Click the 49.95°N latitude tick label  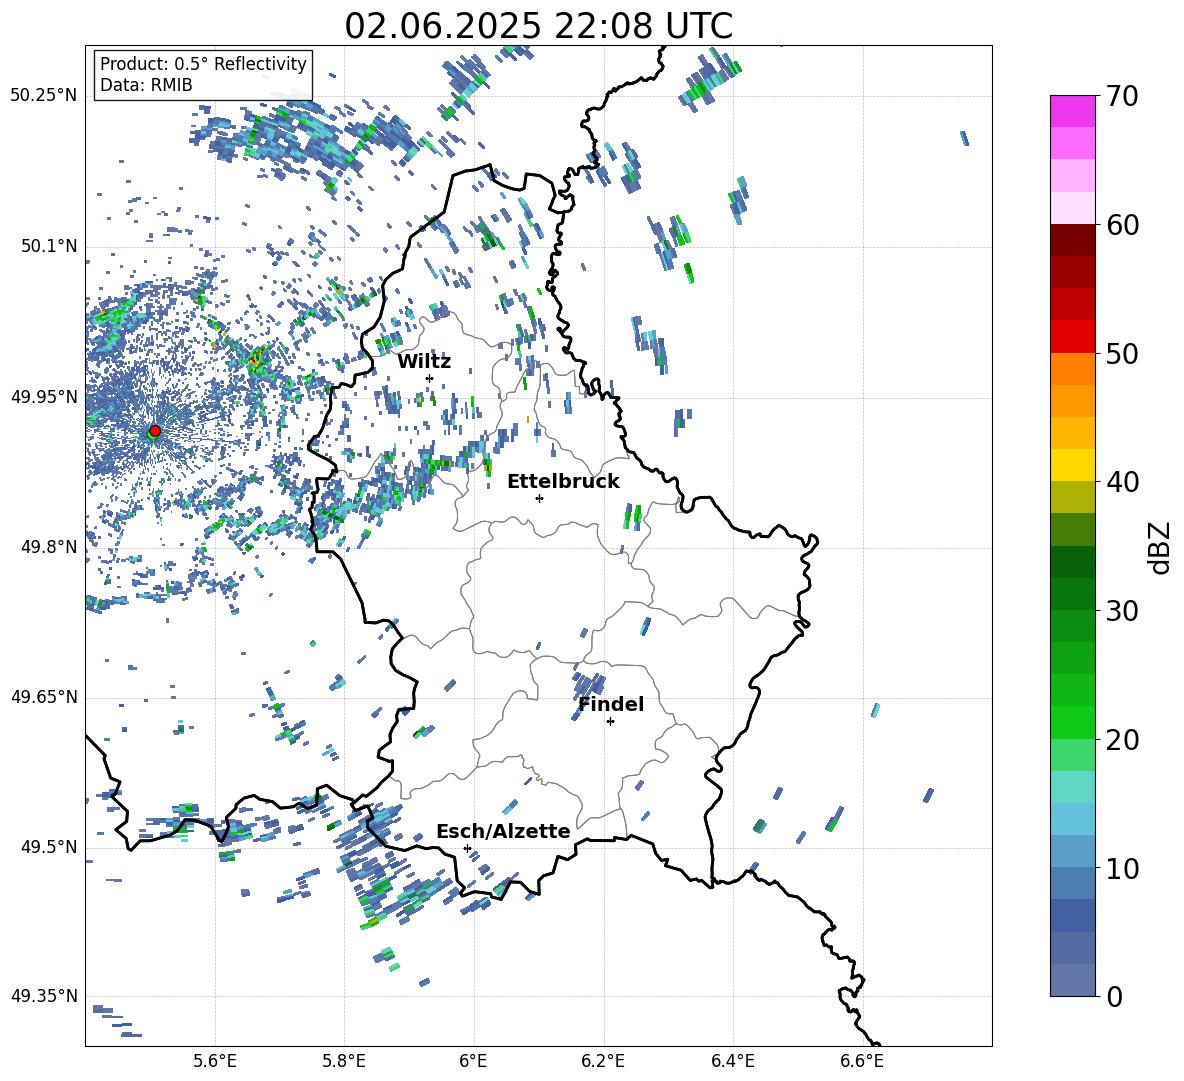44,397
